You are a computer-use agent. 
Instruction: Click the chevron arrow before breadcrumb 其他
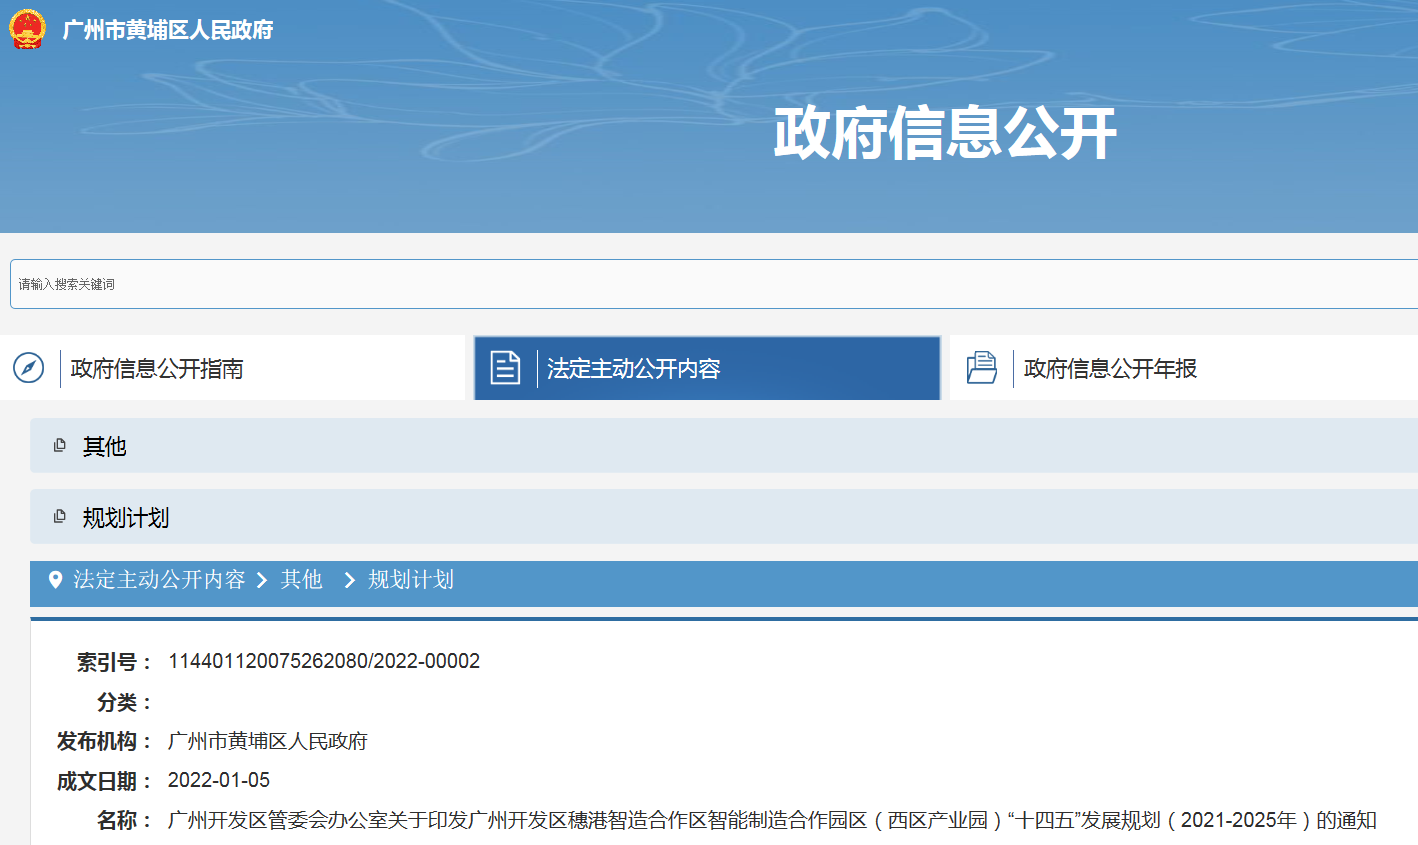[x=262, y=580]
